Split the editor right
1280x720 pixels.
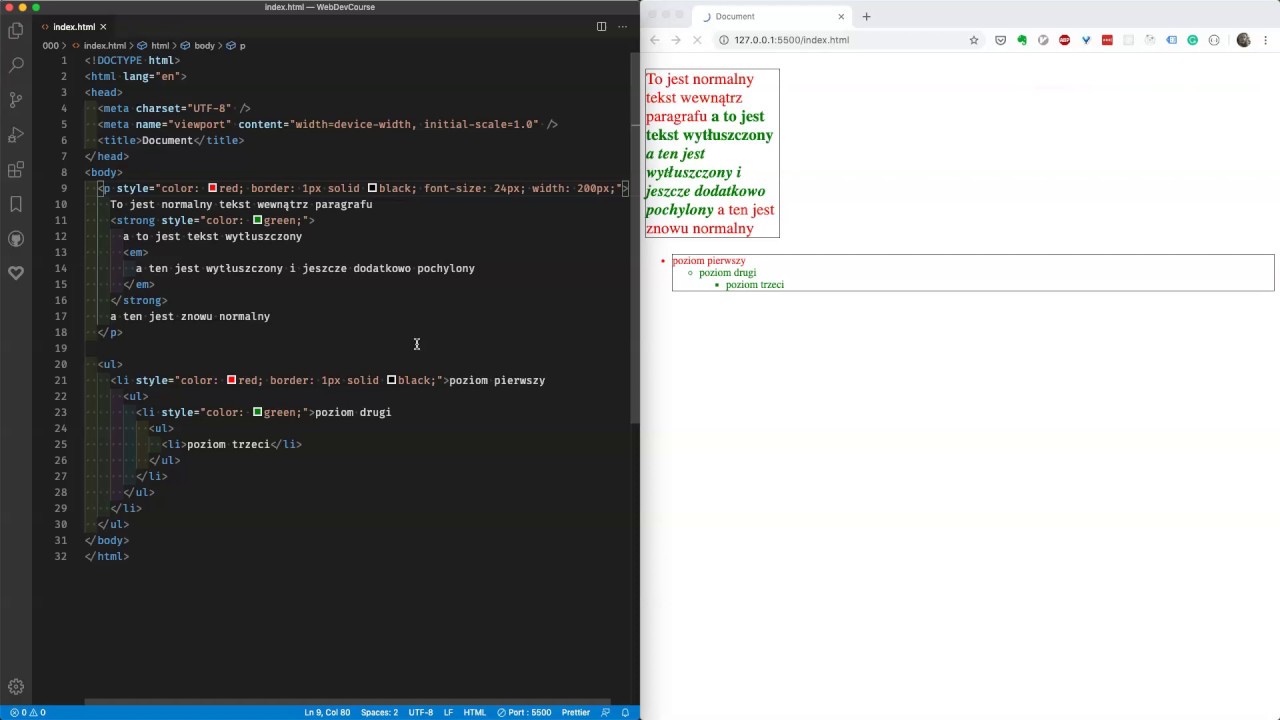pos(601,27)
